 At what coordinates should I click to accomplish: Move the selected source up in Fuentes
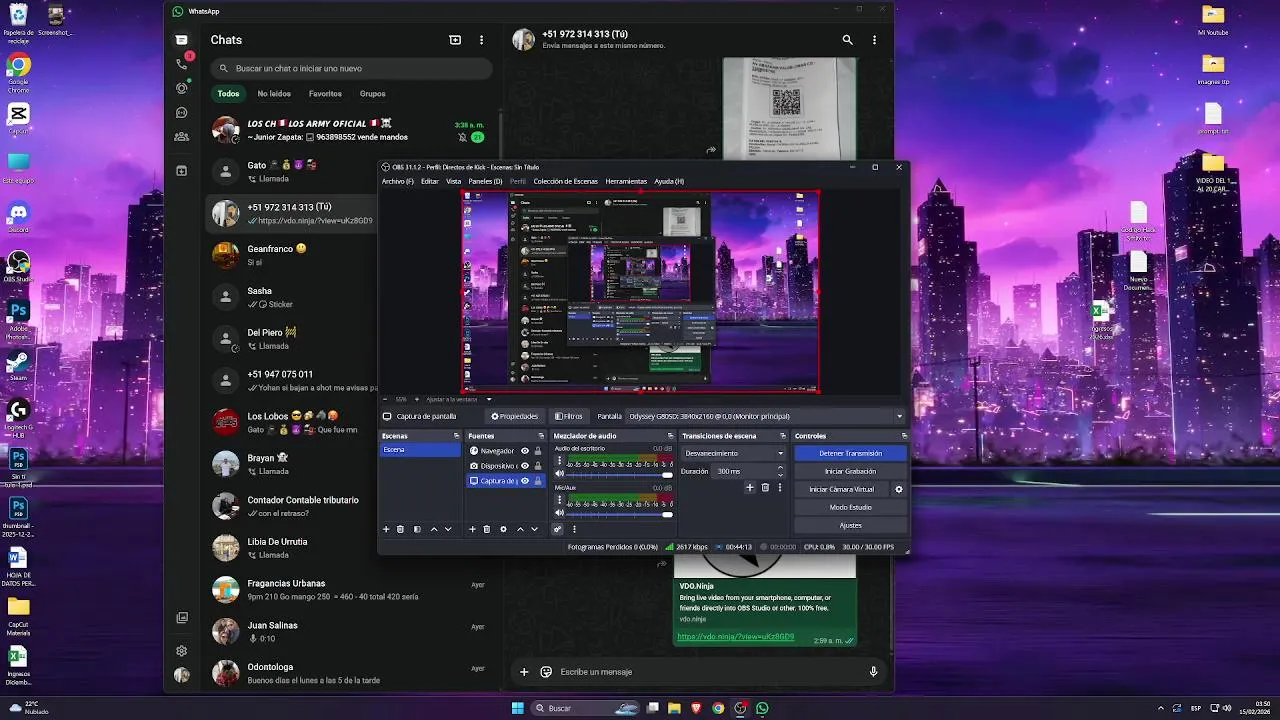pyautogui.click(x=520, y=529)
